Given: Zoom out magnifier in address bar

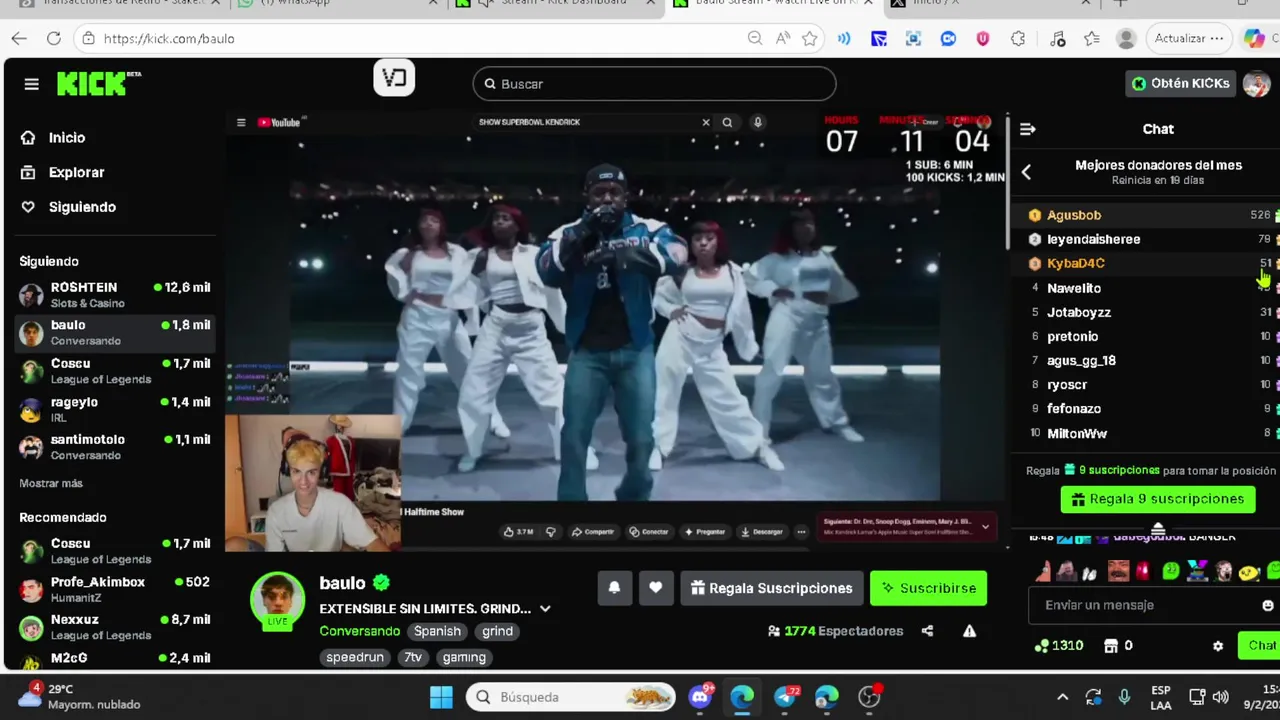Looking at the screenshot, I should click(x=755, y=38).
